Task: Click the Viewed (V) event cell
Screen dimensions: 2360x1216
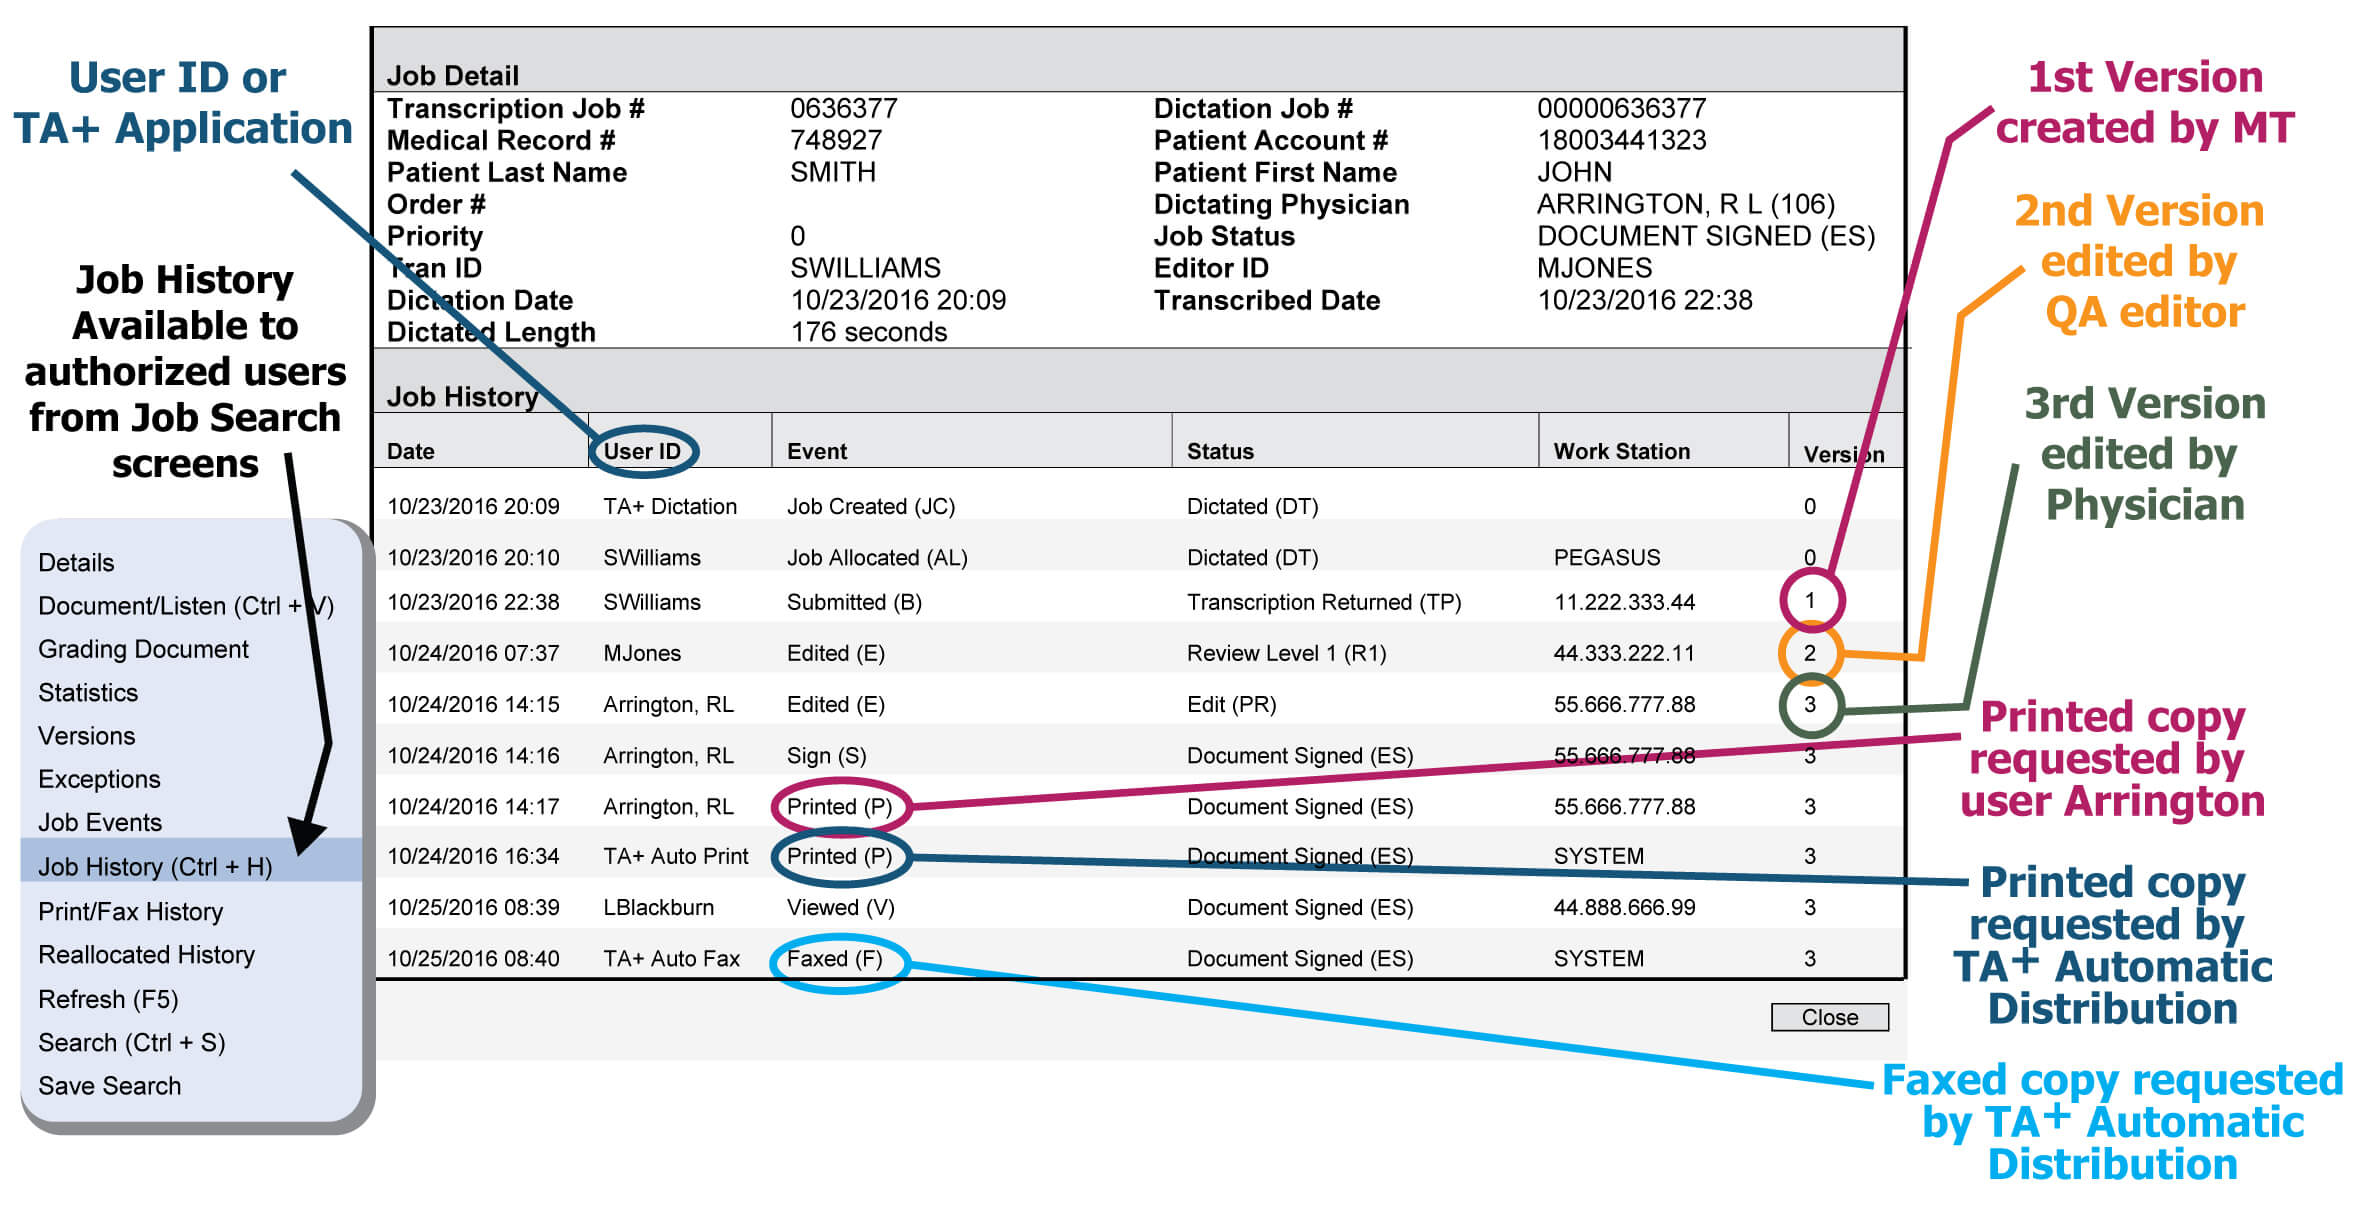Action: coord(841,907)
